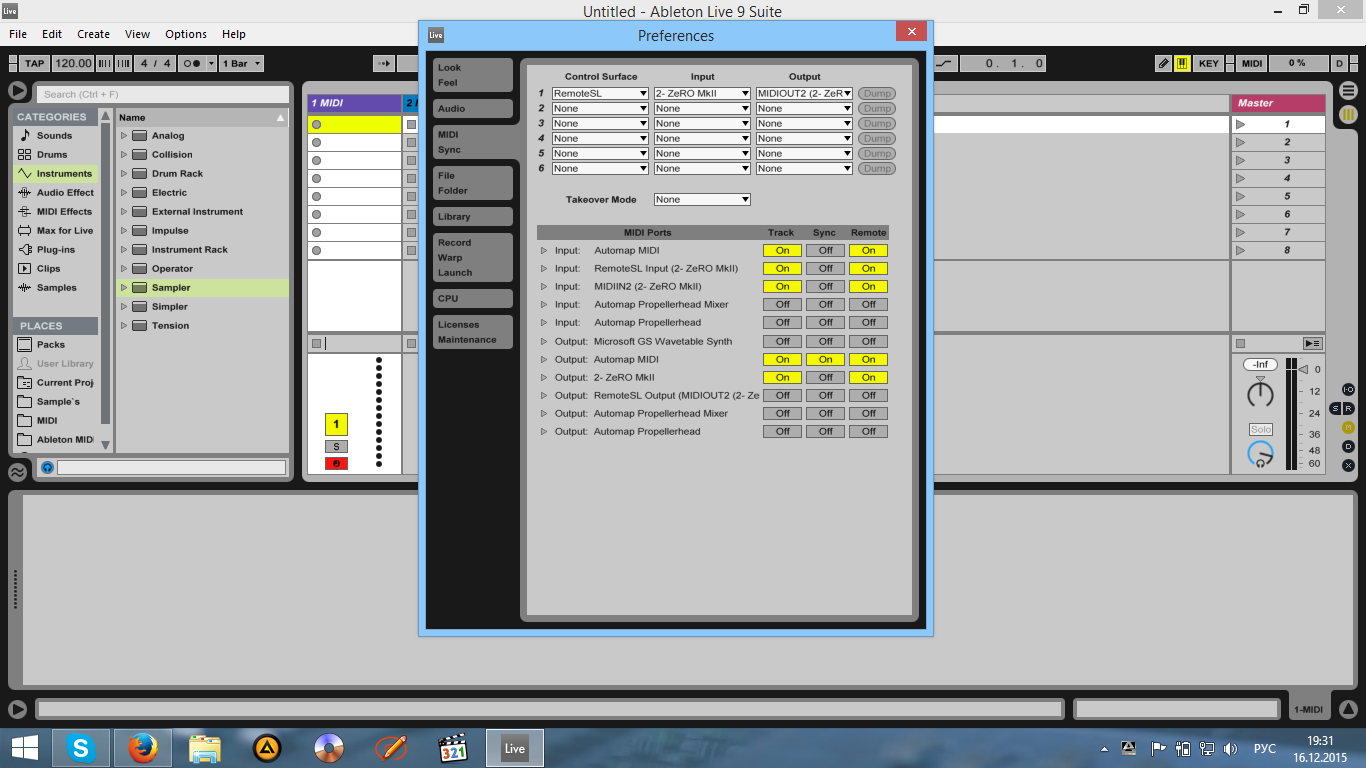Click the Stop All Clips button on Master

tap(1240, 343)
